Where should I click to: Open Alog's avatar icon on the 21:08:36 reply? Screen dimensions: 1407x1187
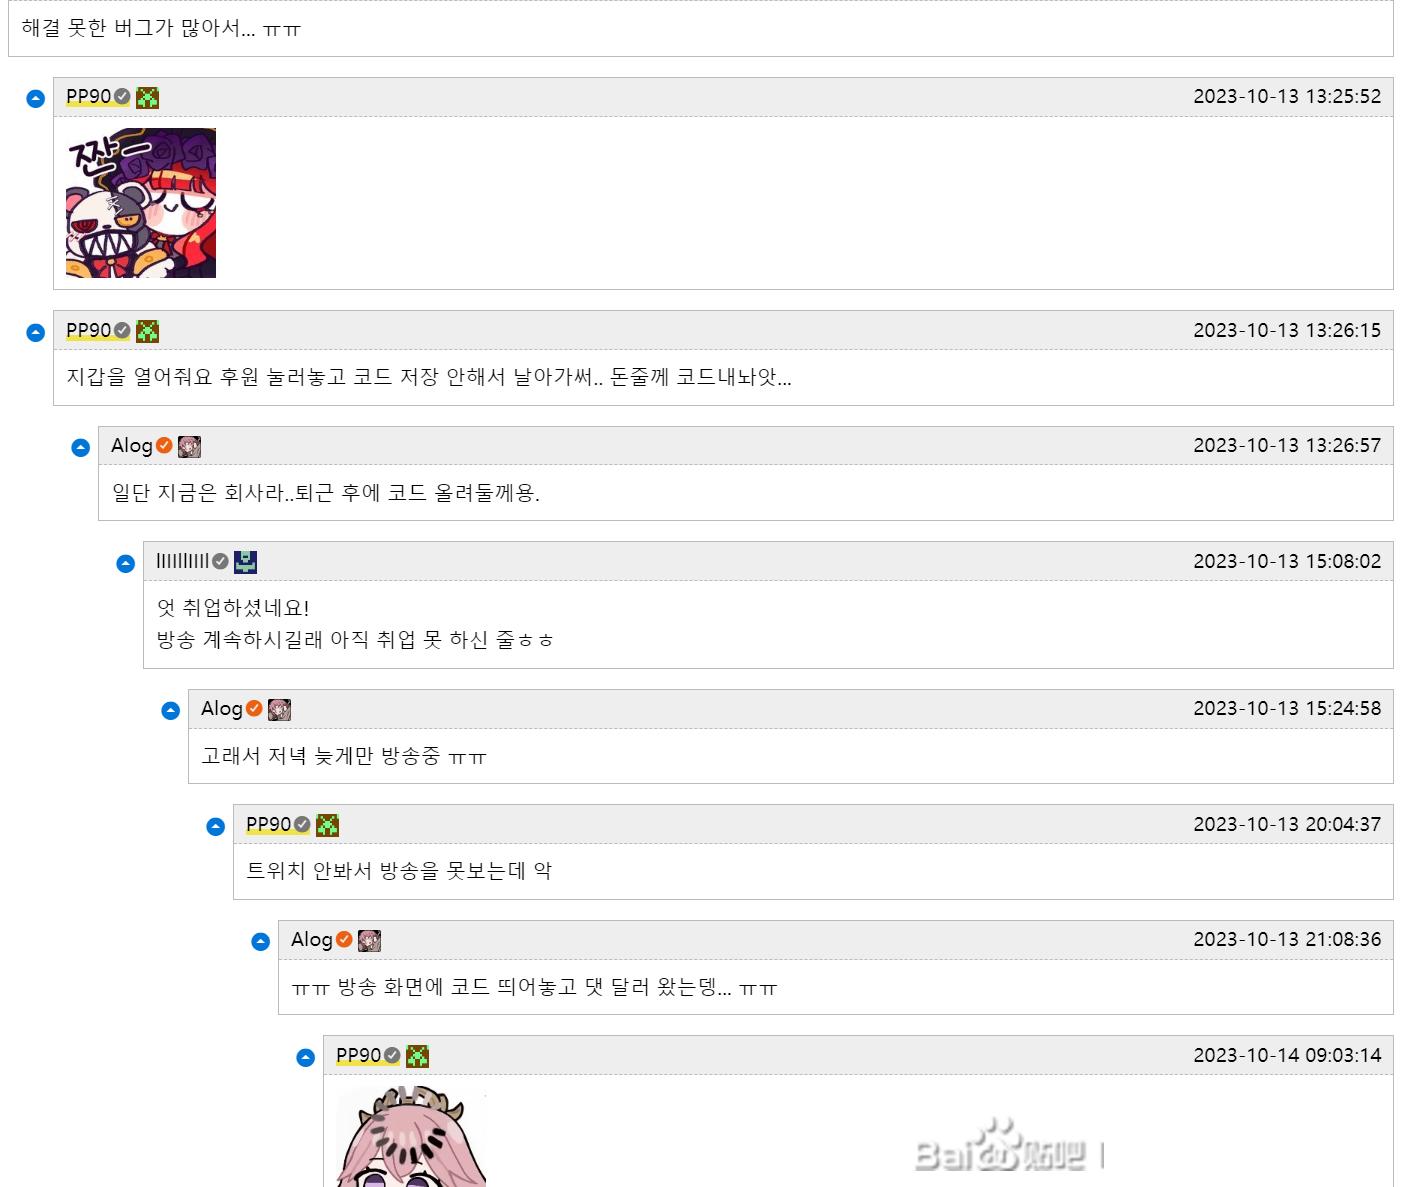coord(370,941)
